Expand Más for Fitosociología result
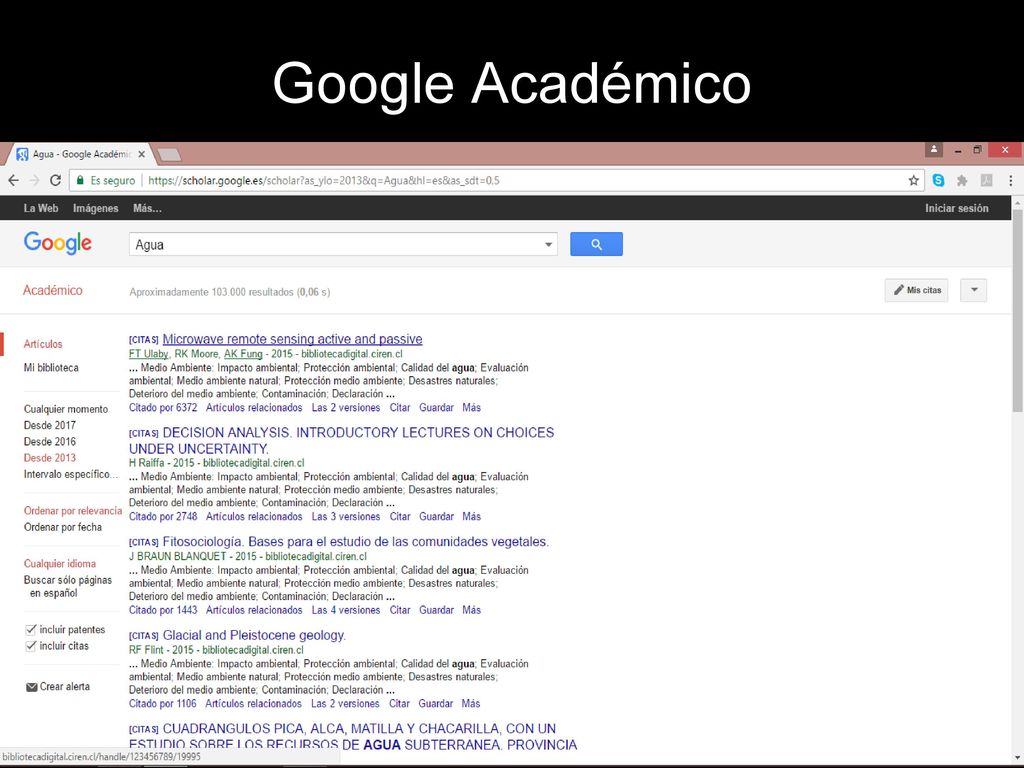1024x768 pixels. coord(472,610)
